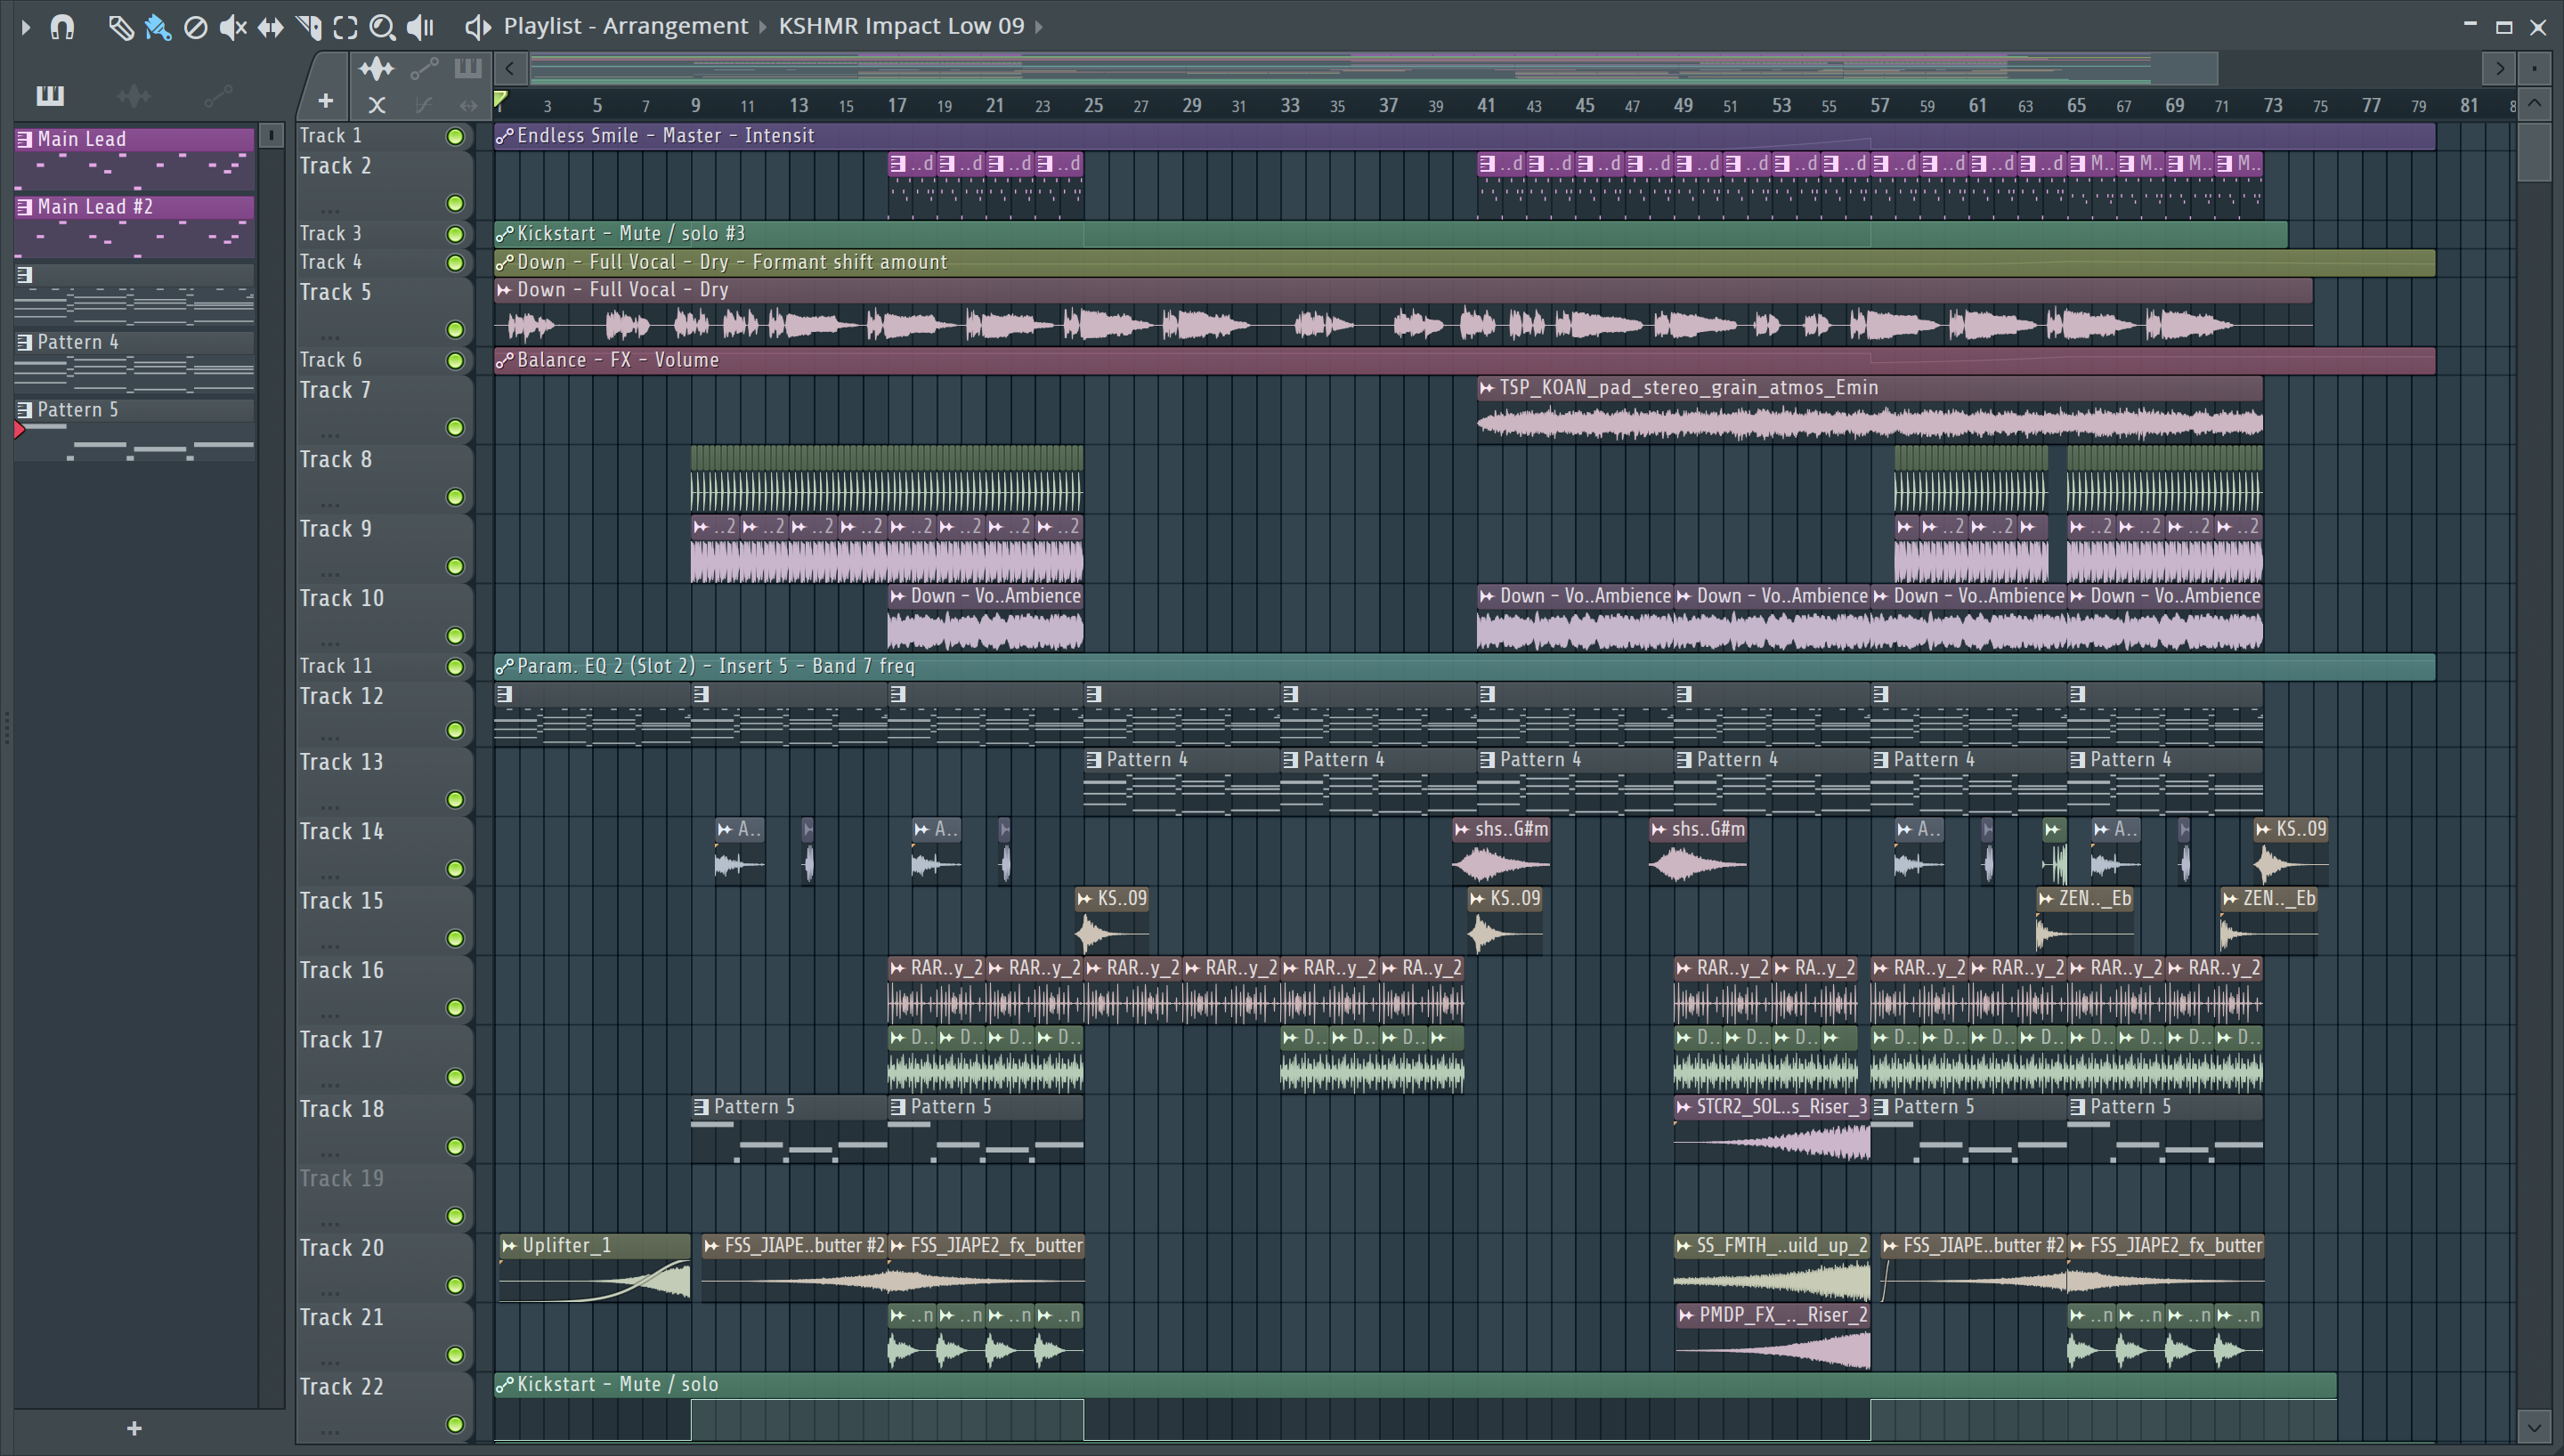Click the Track 20 header label
The height and width of the screenshot is (1456, 2564).
(342, 1249)
